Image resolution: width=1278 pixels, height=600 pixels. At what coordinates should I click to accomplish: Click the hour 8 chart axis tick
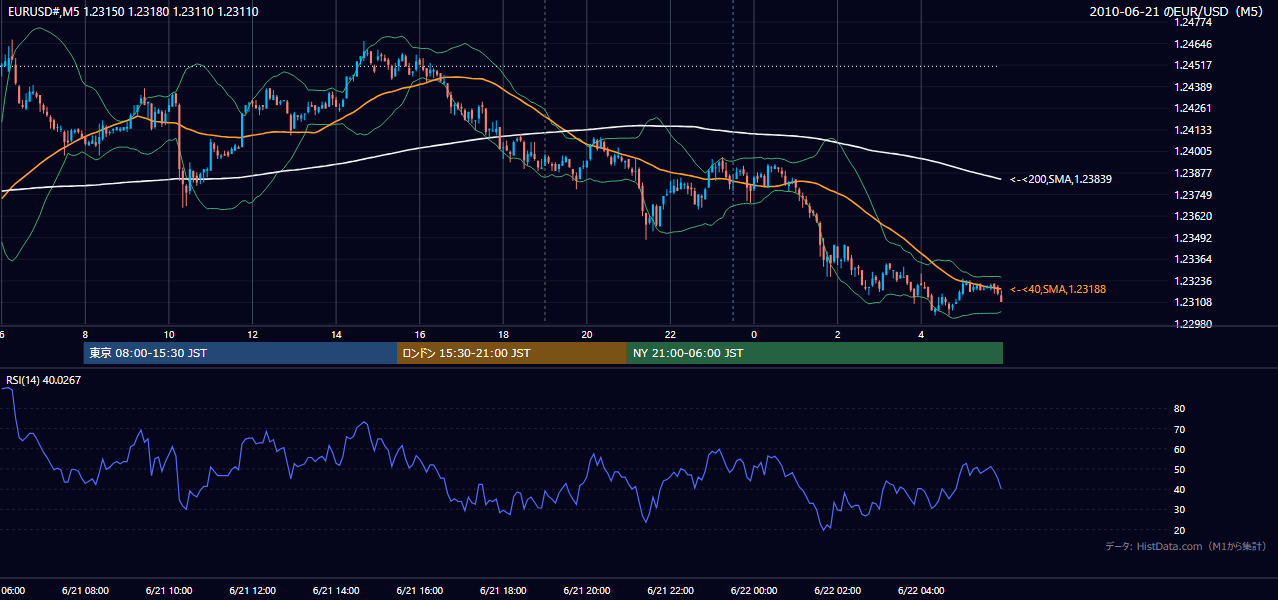click(x=85, y=335)
